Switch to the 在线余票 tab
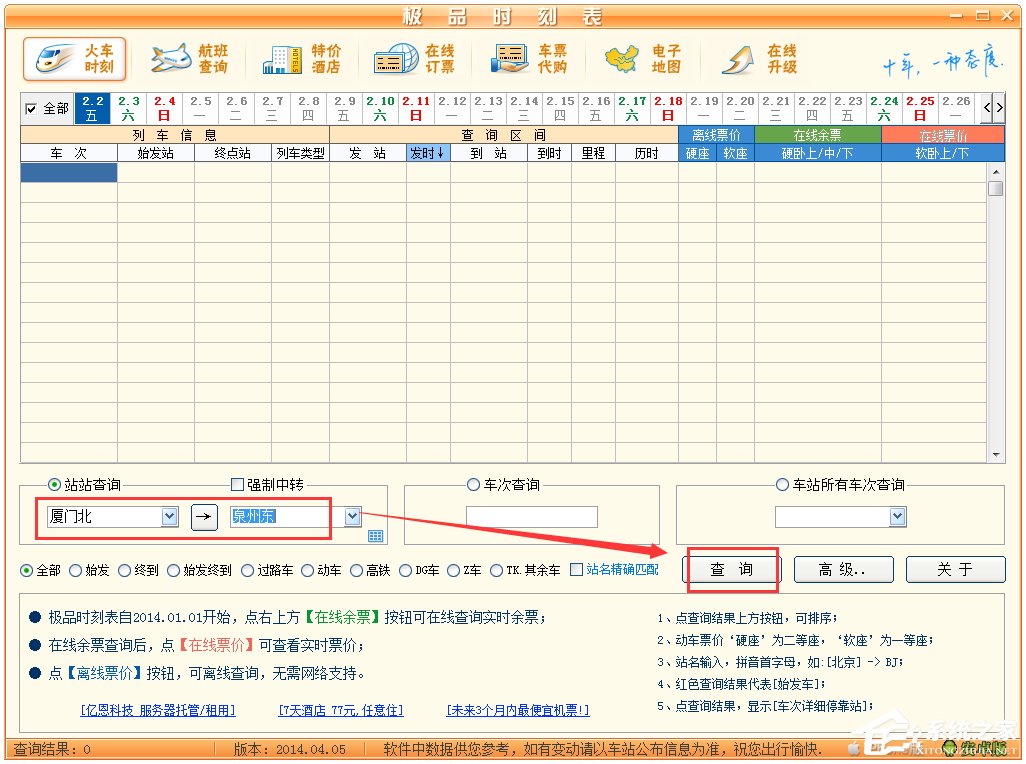The width and height of the screenshot is (1026, 764). (817, 135)
